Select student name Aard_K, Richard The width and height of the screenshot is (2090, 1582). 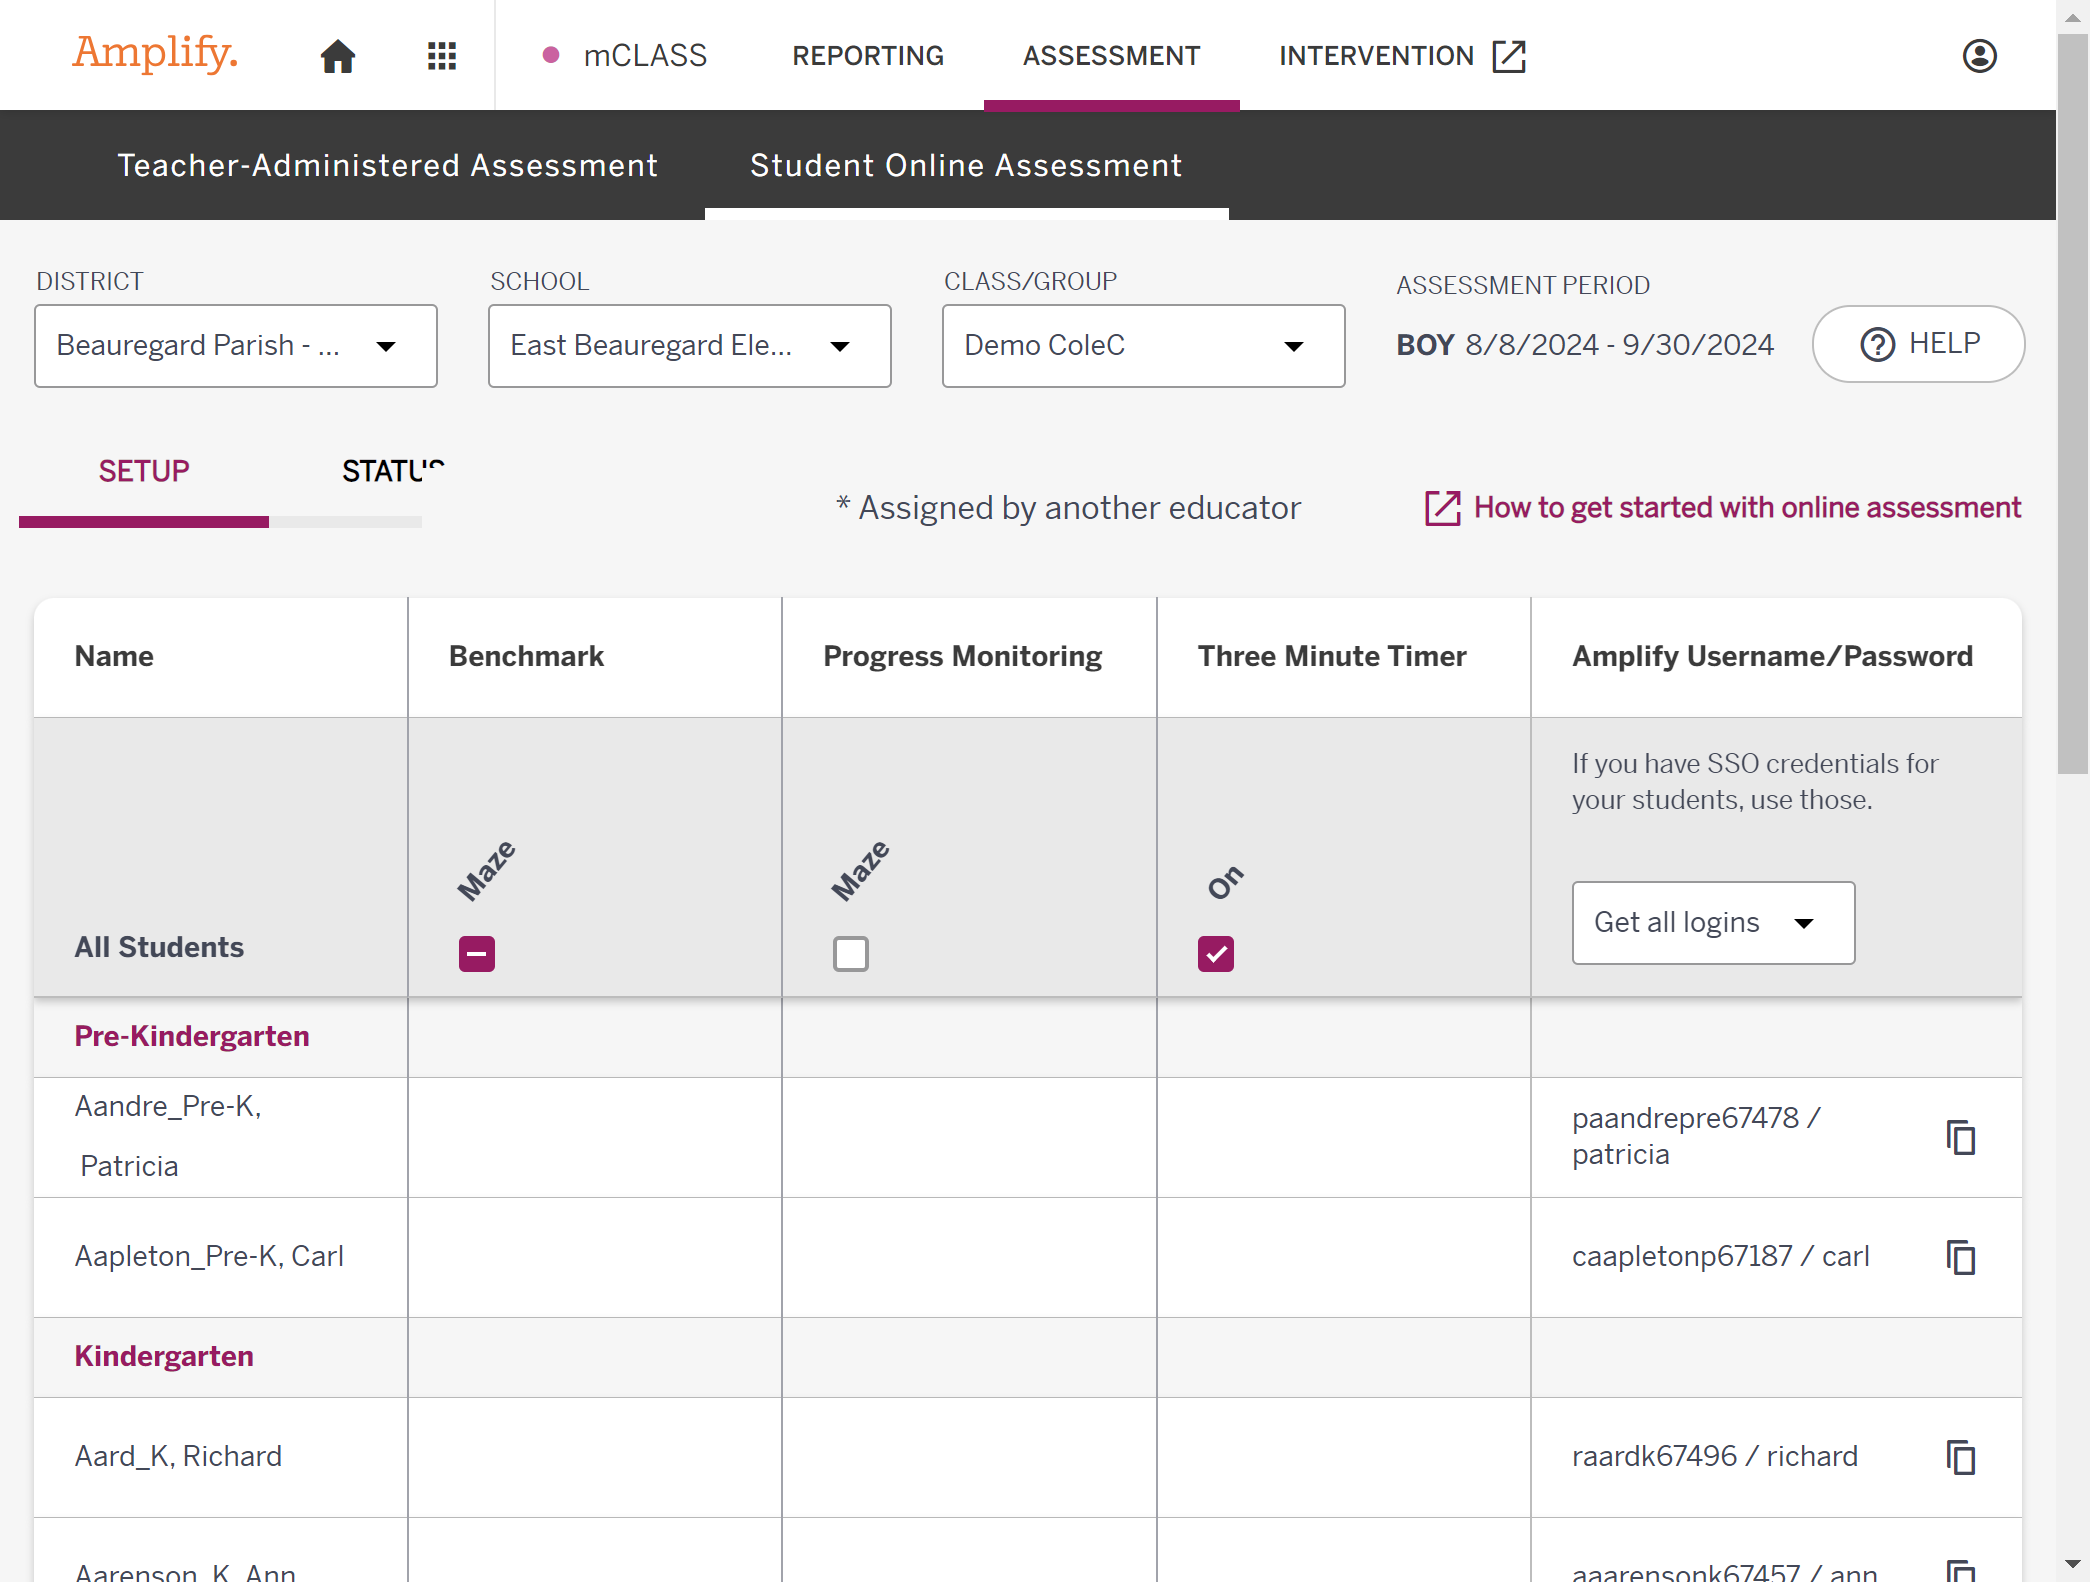coord(178,1456)
